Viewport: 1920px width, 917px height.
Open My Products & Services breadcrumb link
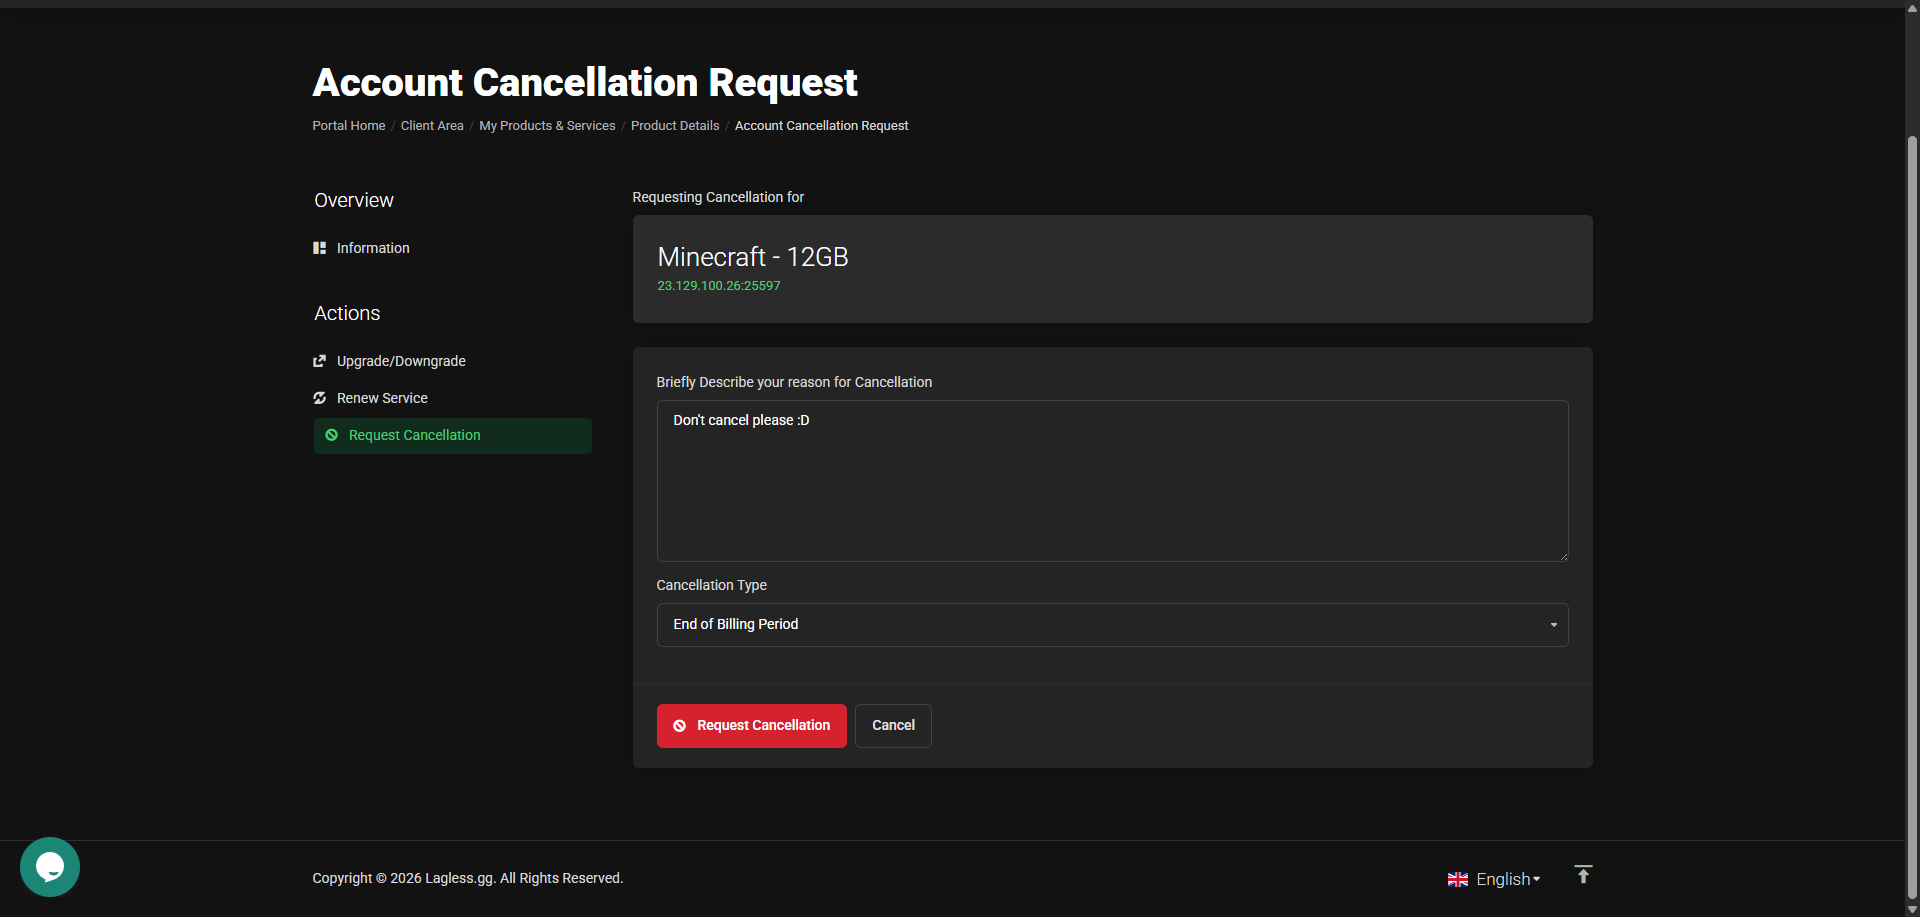(546, 125)
